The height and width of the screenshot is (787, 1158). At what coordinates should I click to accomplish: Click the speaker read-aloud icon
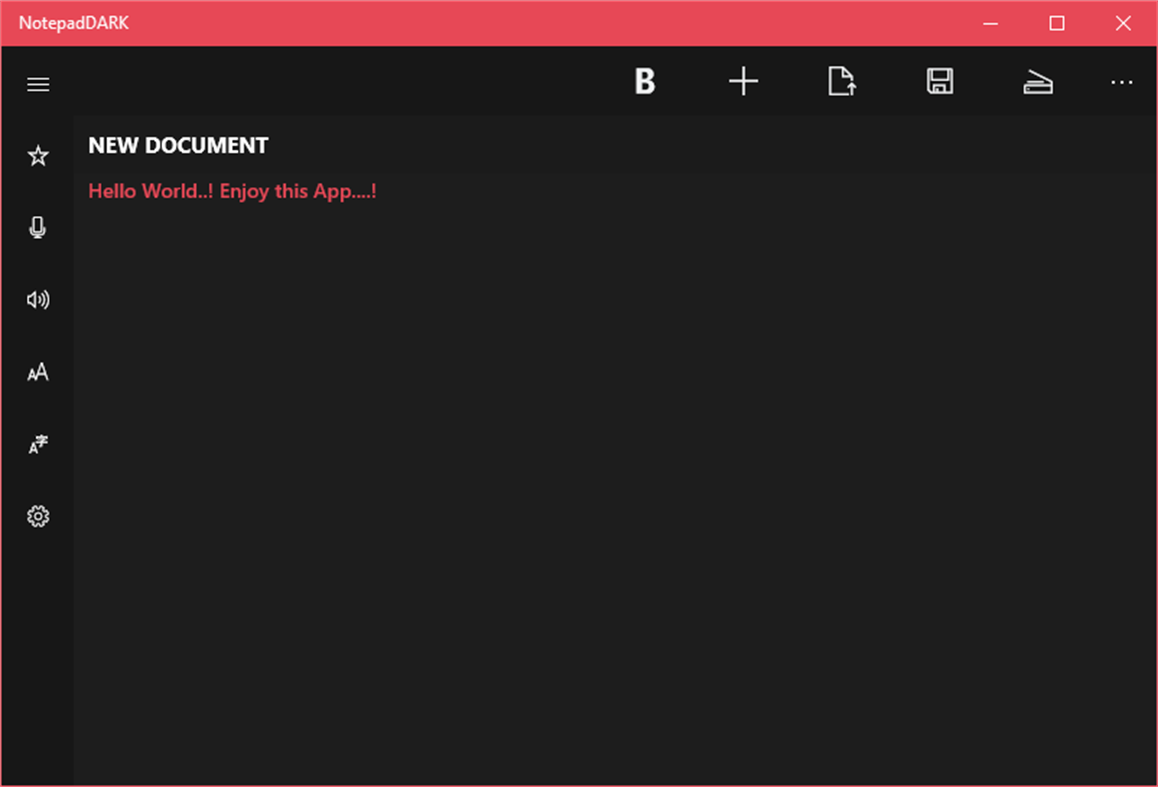click(38, 299)
